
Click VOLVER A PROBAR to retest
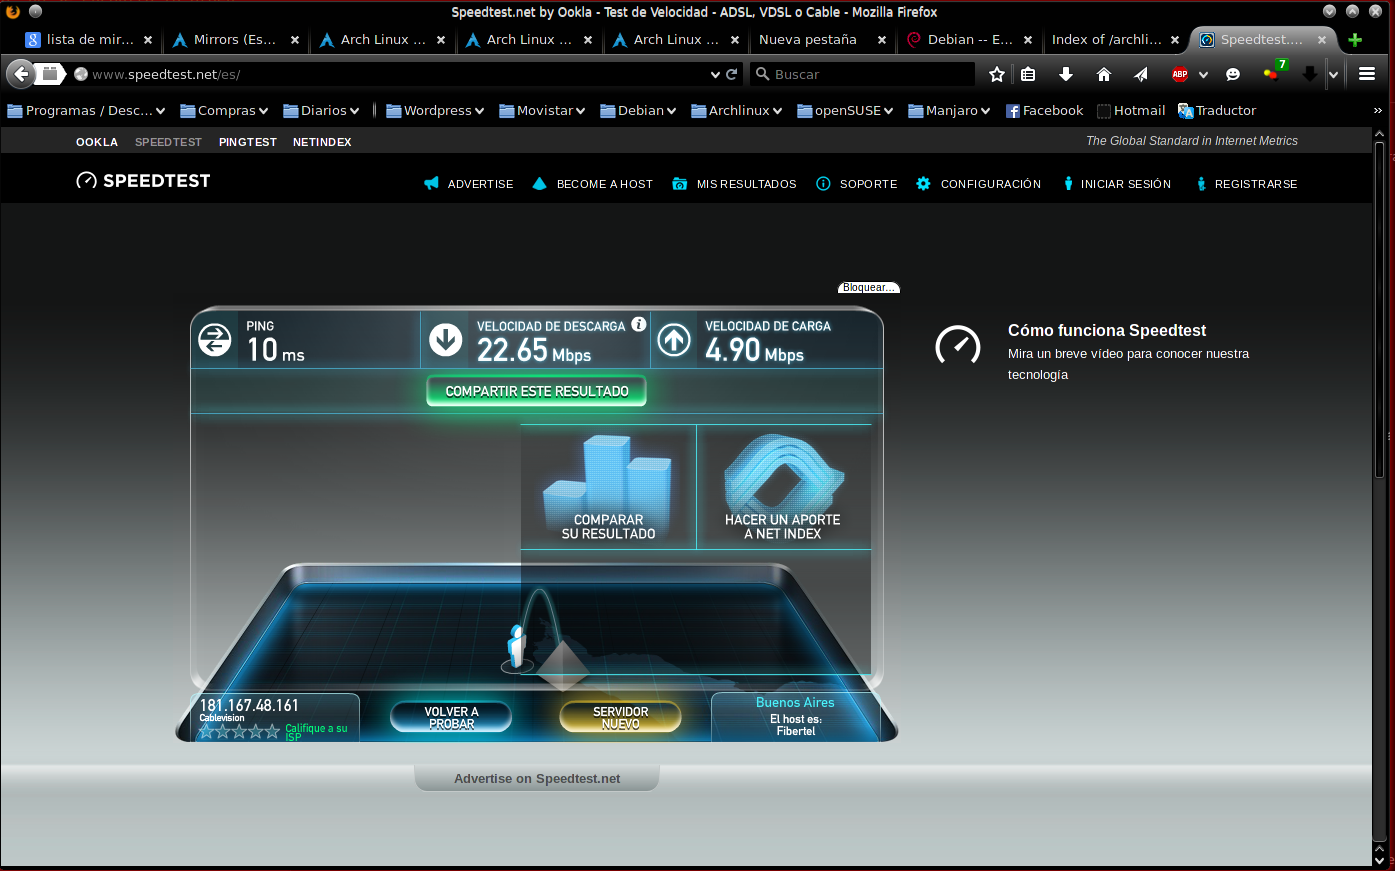[451, 717]
